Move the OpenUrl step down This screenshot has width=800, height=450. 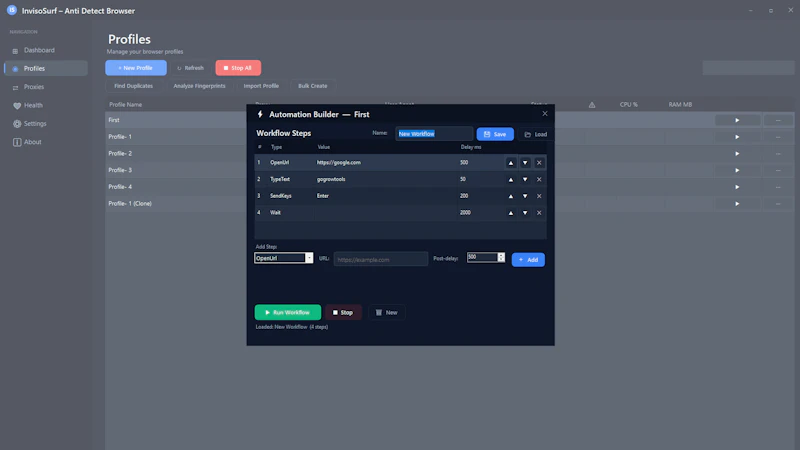(524, 163)
